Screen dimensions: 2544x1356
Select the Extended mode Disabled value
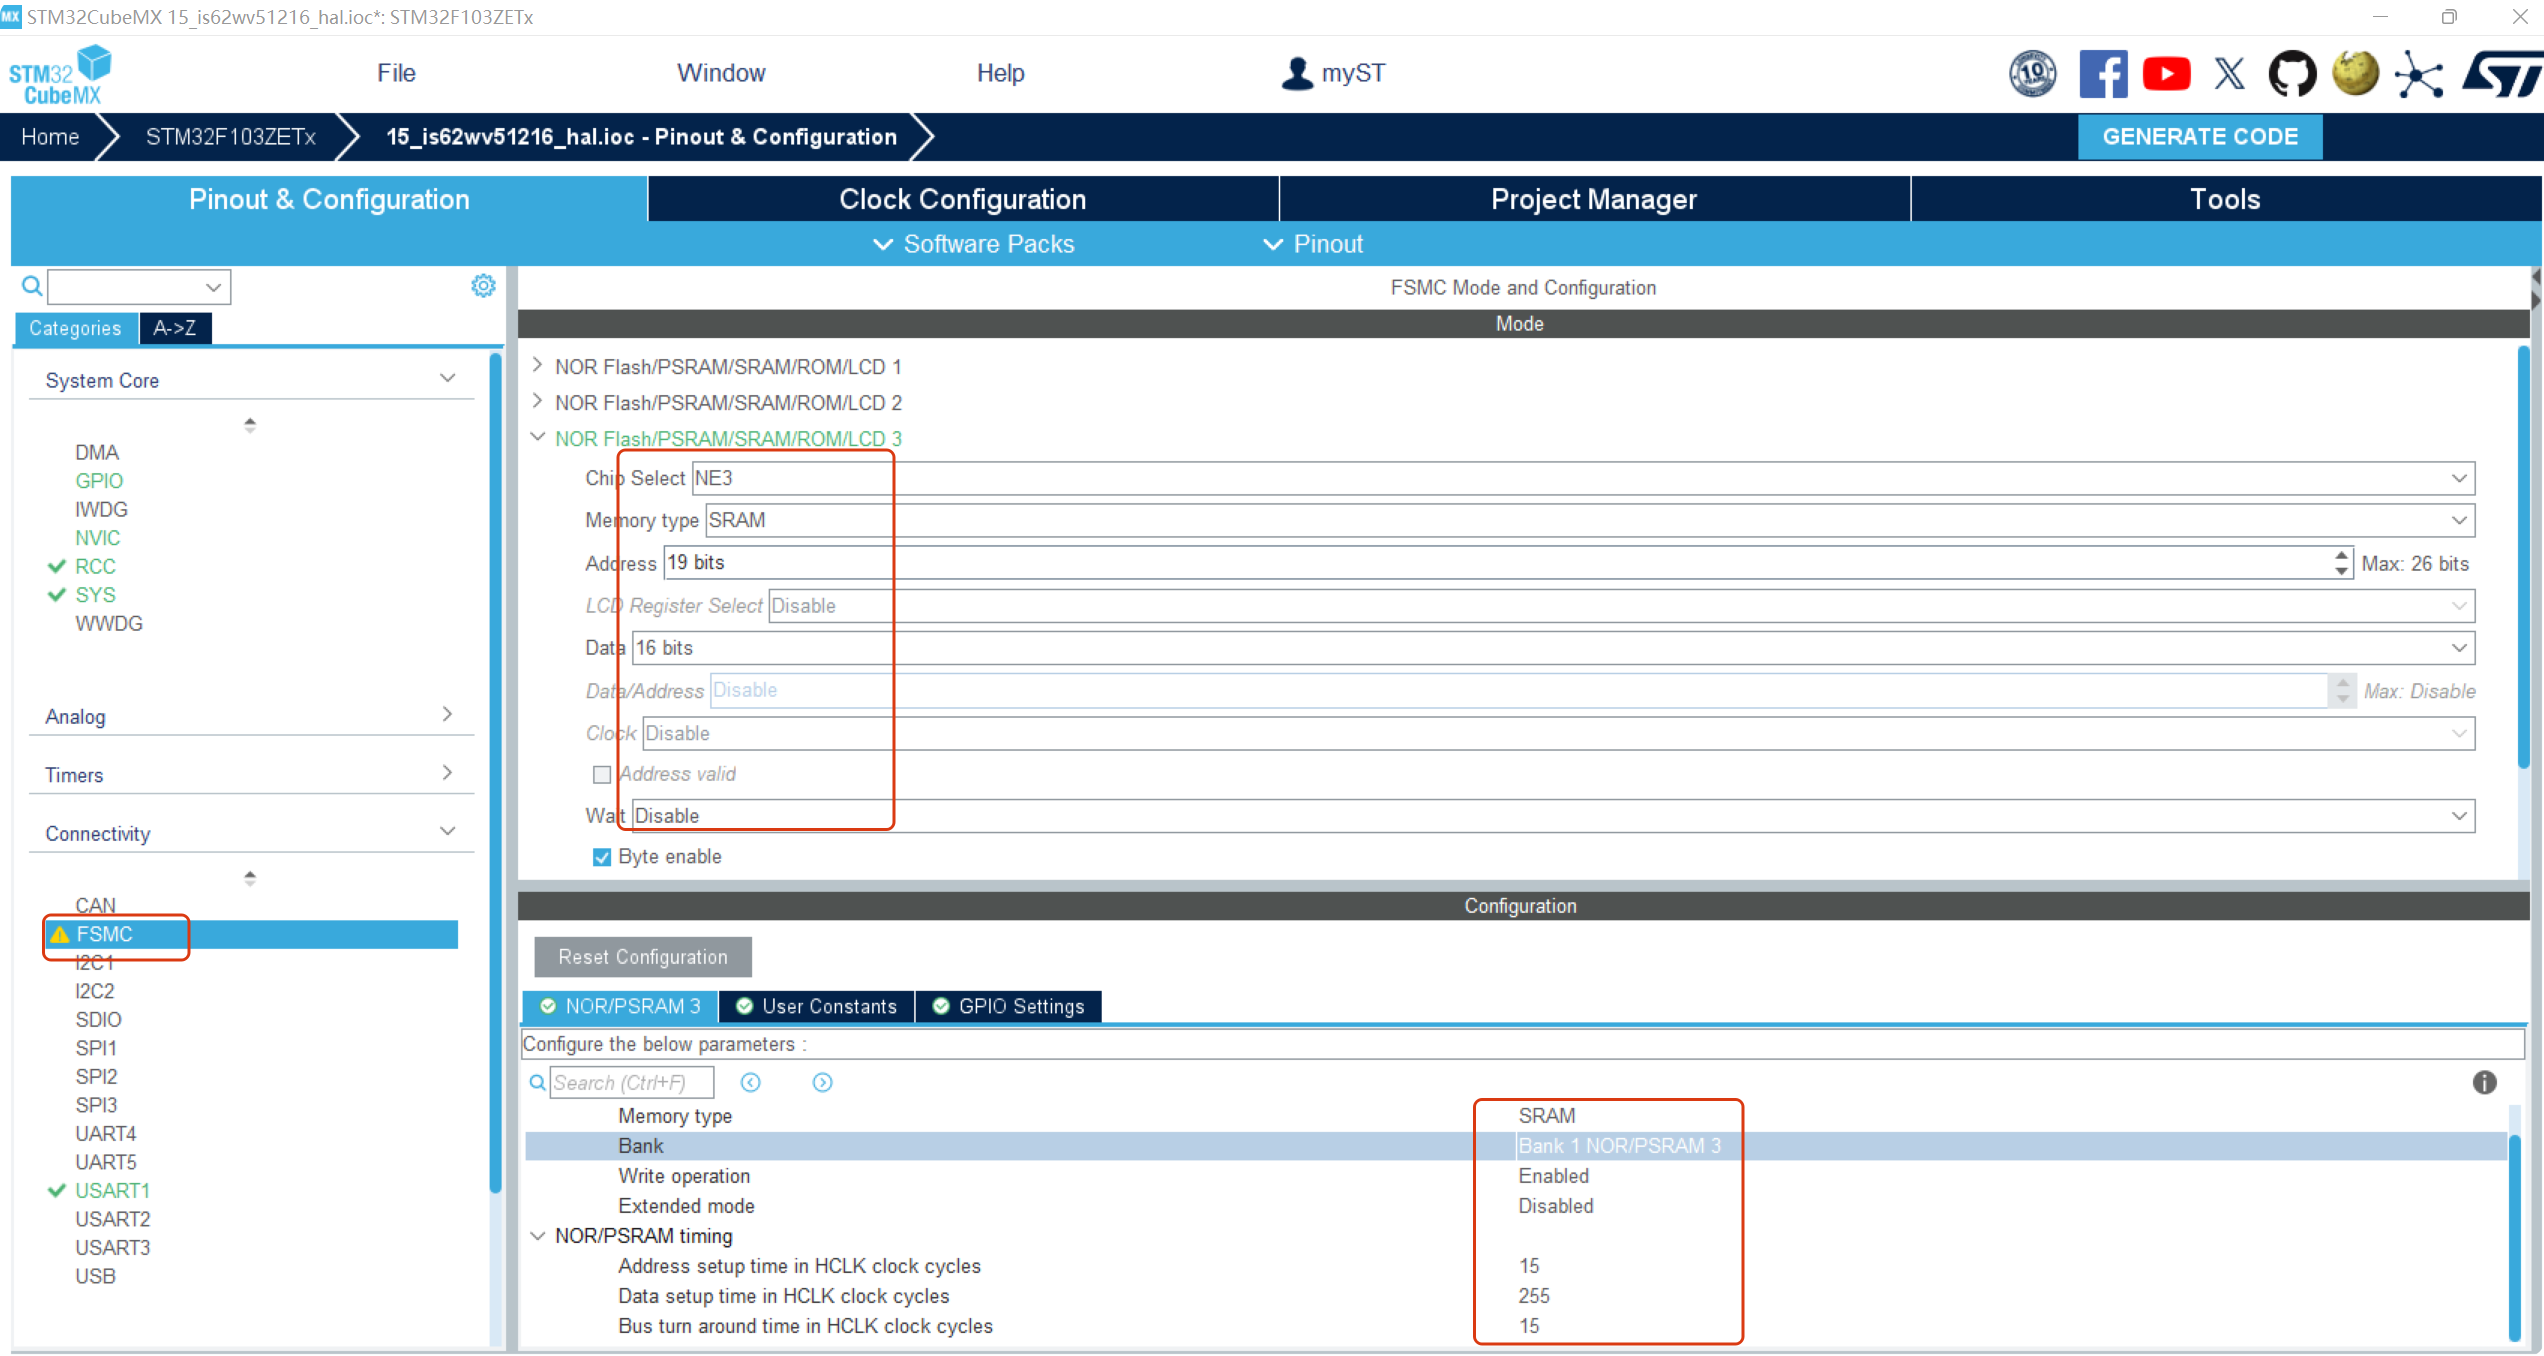pos(1555,1206)
